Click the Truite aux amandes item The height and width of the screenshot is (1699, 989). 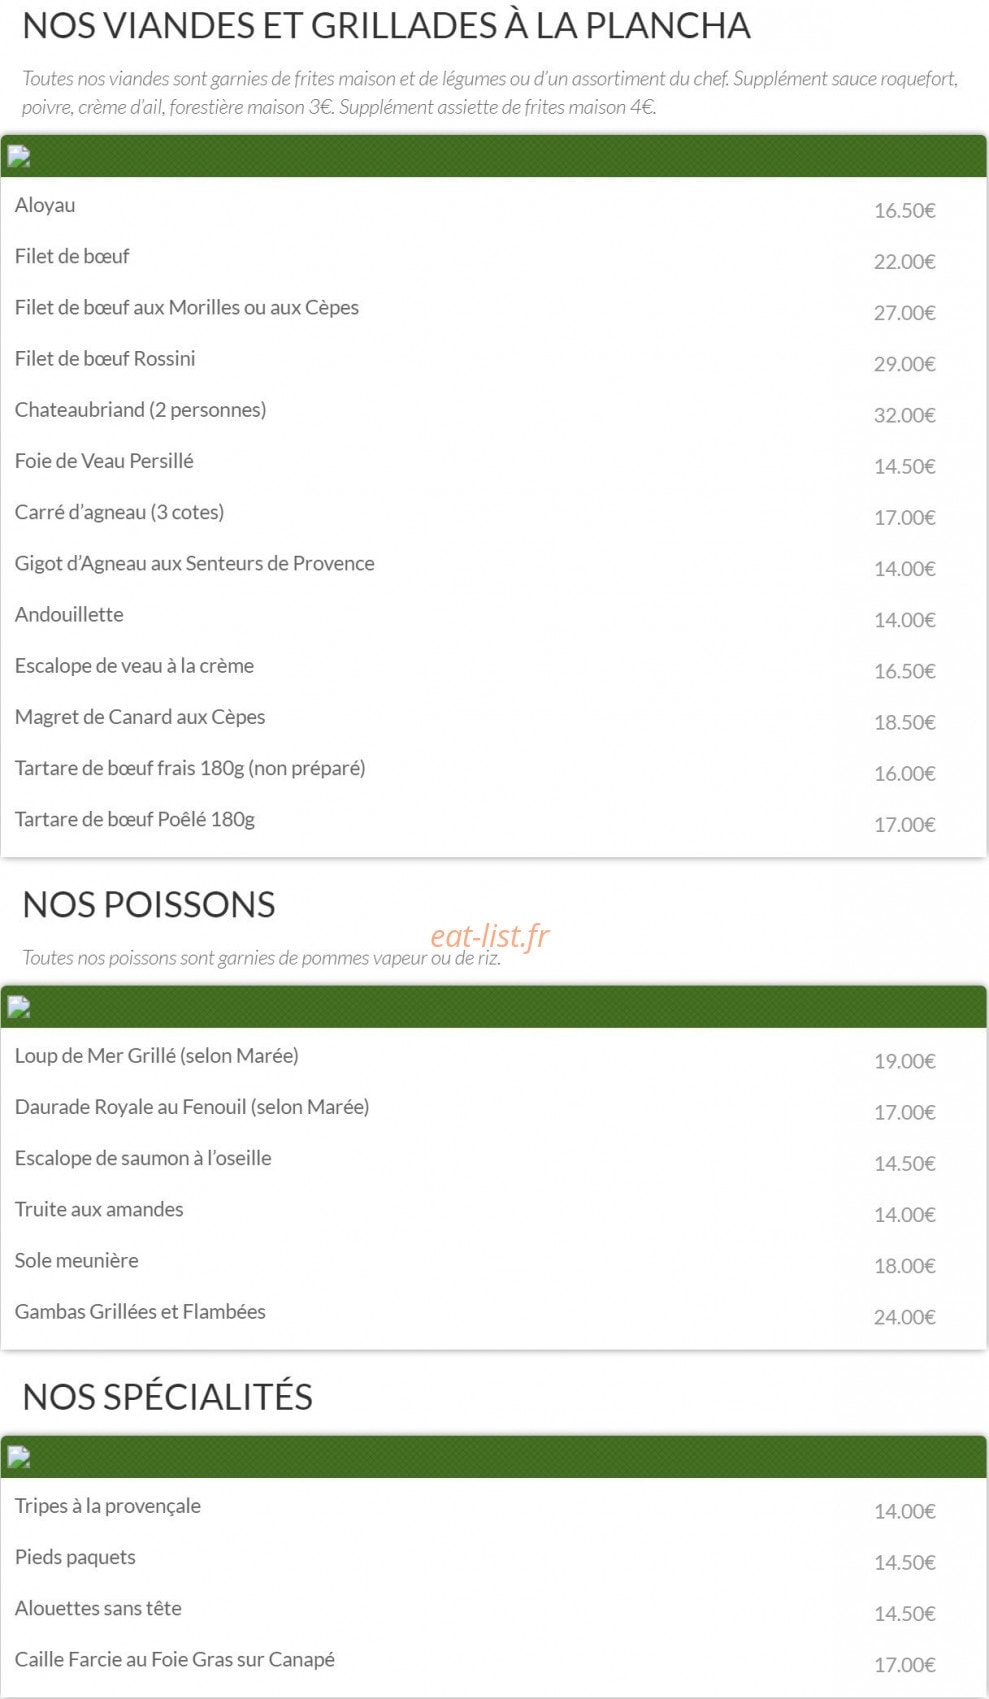point(99,1209)
